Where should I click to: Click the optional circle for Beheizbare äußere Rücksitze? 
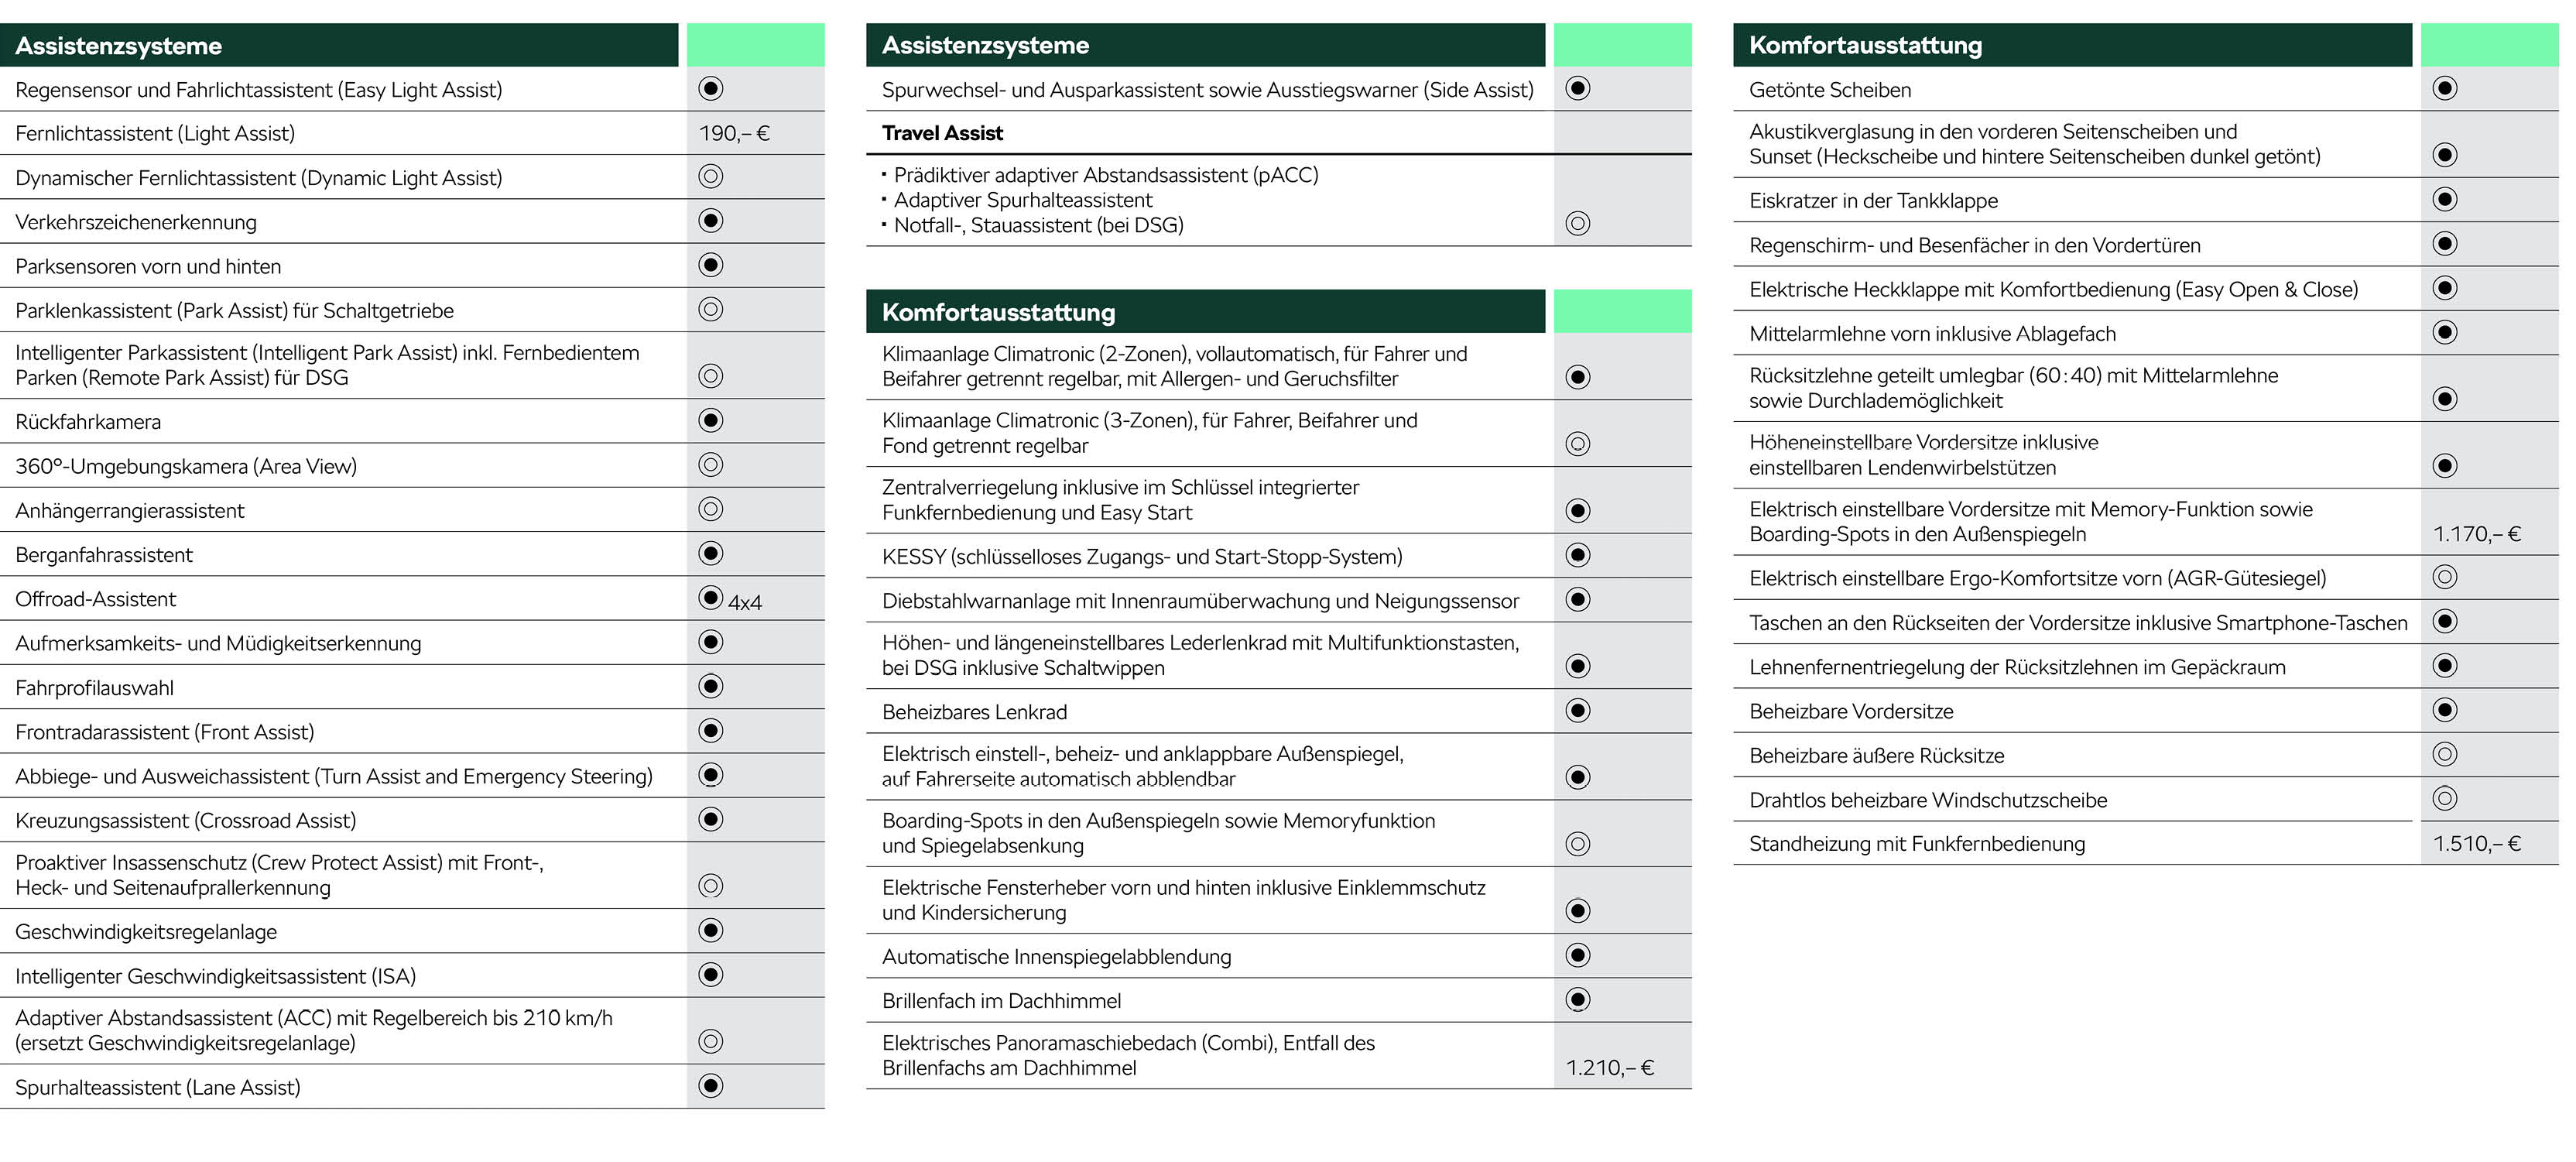(2444, 754)
